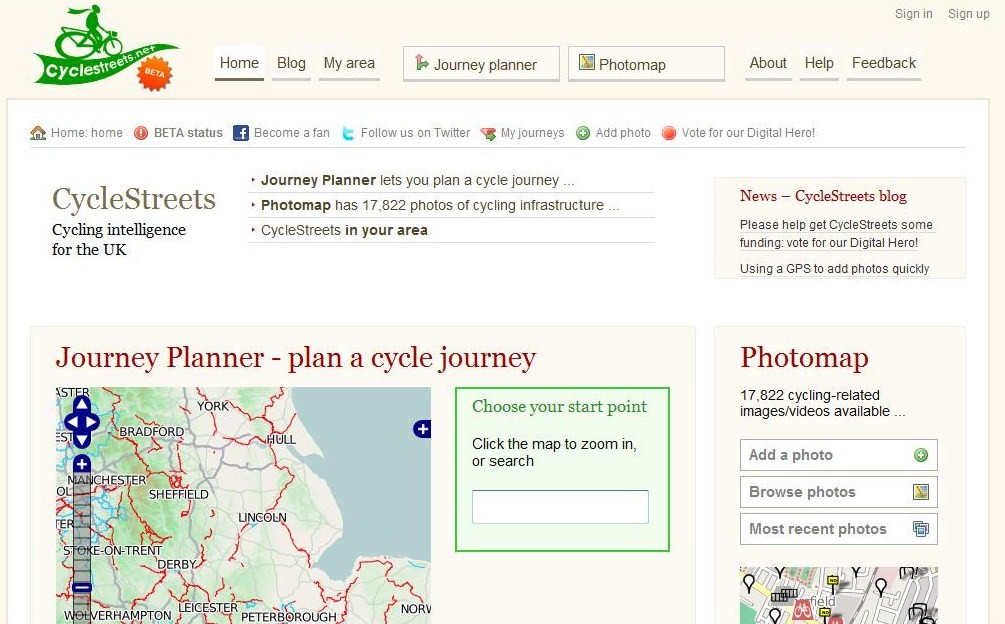This screenshot has width=1005, height=624.
Task: Open CycleStreets in your area link
Action: click(344, 230)
